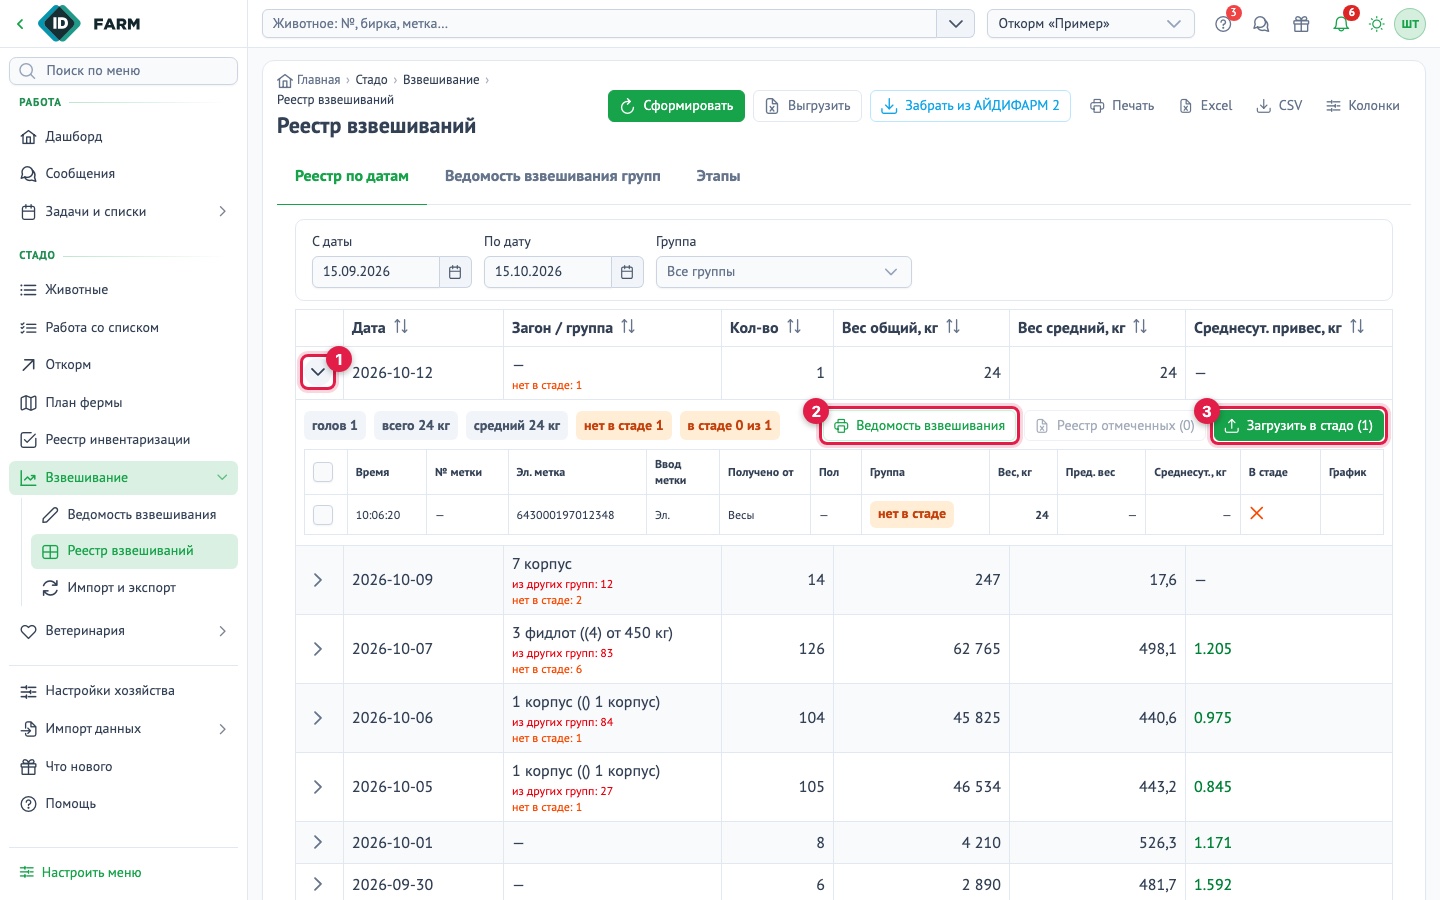Expand the 2026-10-09 row
Image resolution: width=1440 pixels, height=900 pixels.
[x=318, y=580]
